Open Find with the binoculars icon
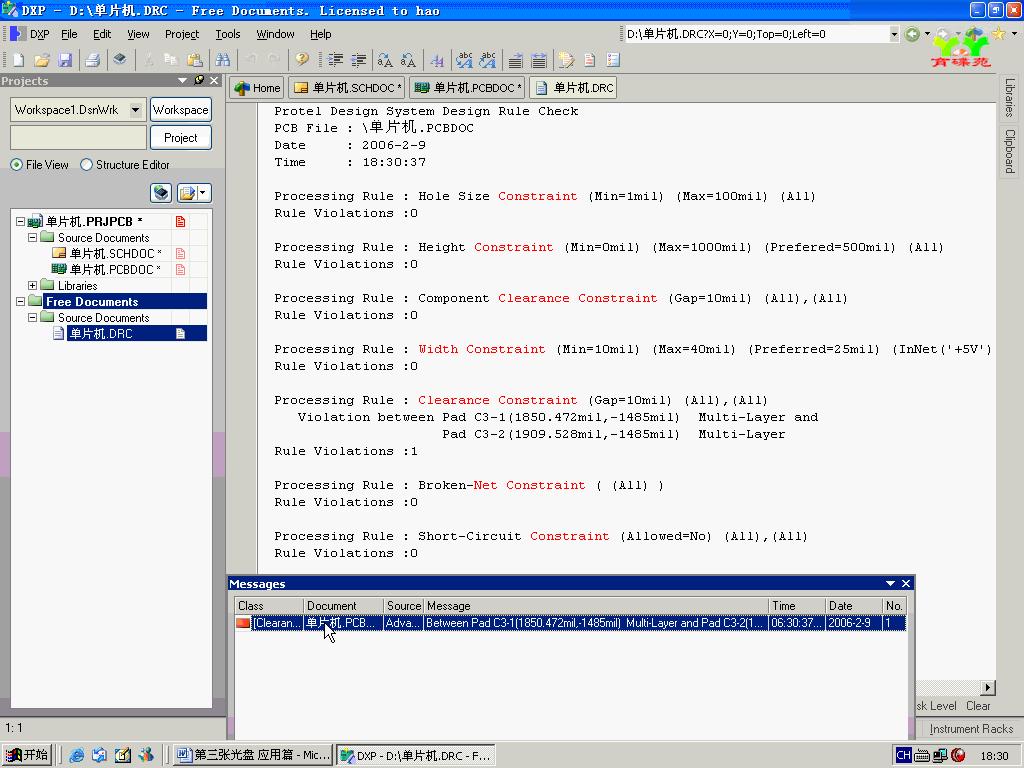This screenshot has height=768, width=1024. click(x=223, y=60)
